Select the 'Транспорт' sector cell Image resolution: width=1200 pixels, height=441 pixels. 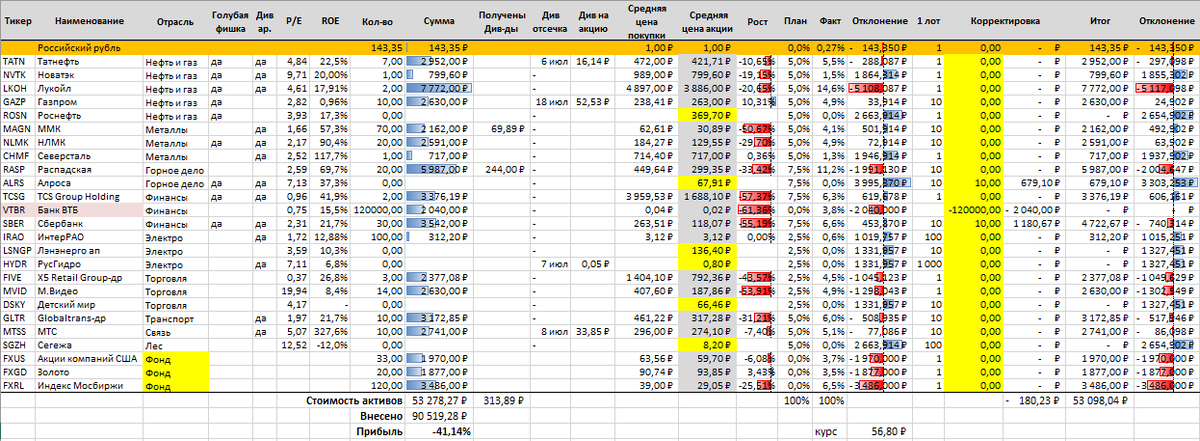tap(177, 319)
